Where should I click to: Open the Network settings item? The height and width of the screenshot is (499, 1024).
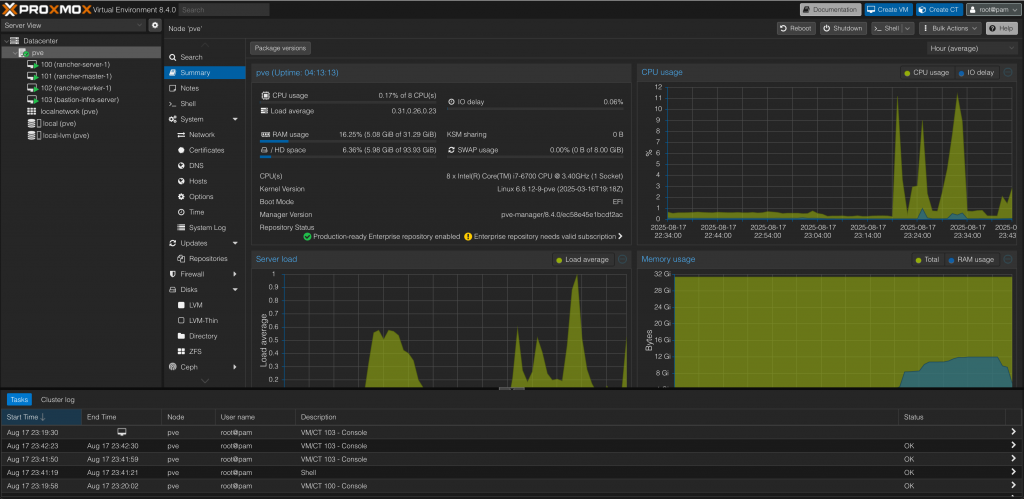204,135
